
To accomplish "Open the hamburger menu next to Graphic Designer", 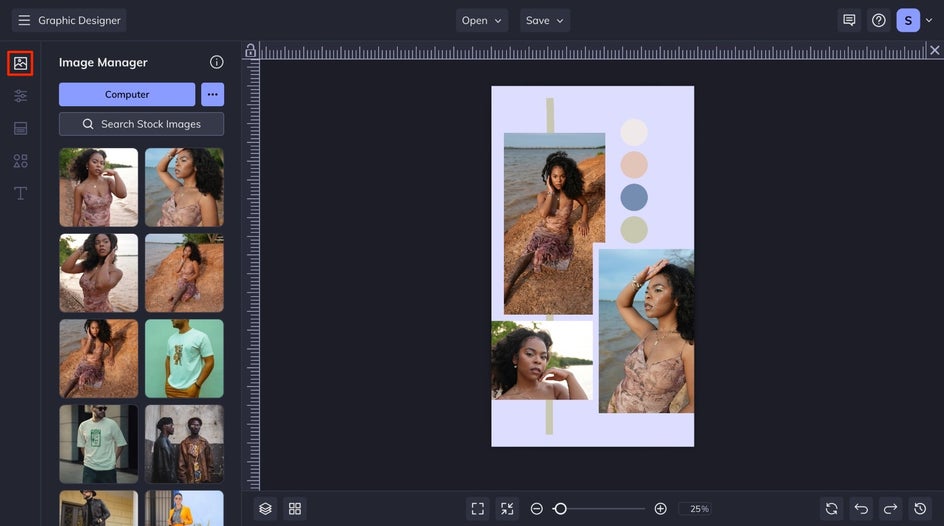I will [24, 20].
